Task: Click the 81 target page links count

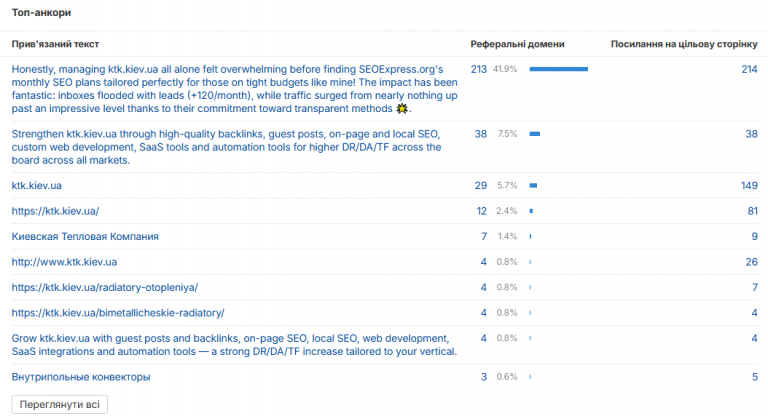Action: (x=752, y=211)
